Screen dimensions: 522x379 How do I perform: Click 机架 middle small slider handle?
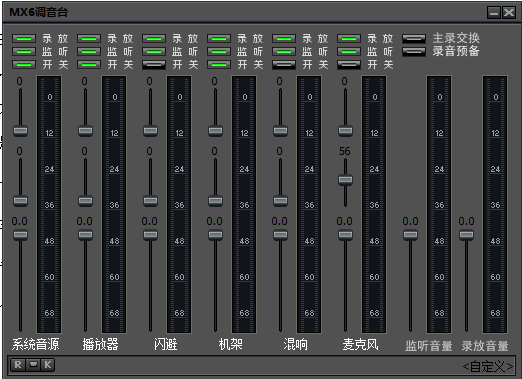215,201
